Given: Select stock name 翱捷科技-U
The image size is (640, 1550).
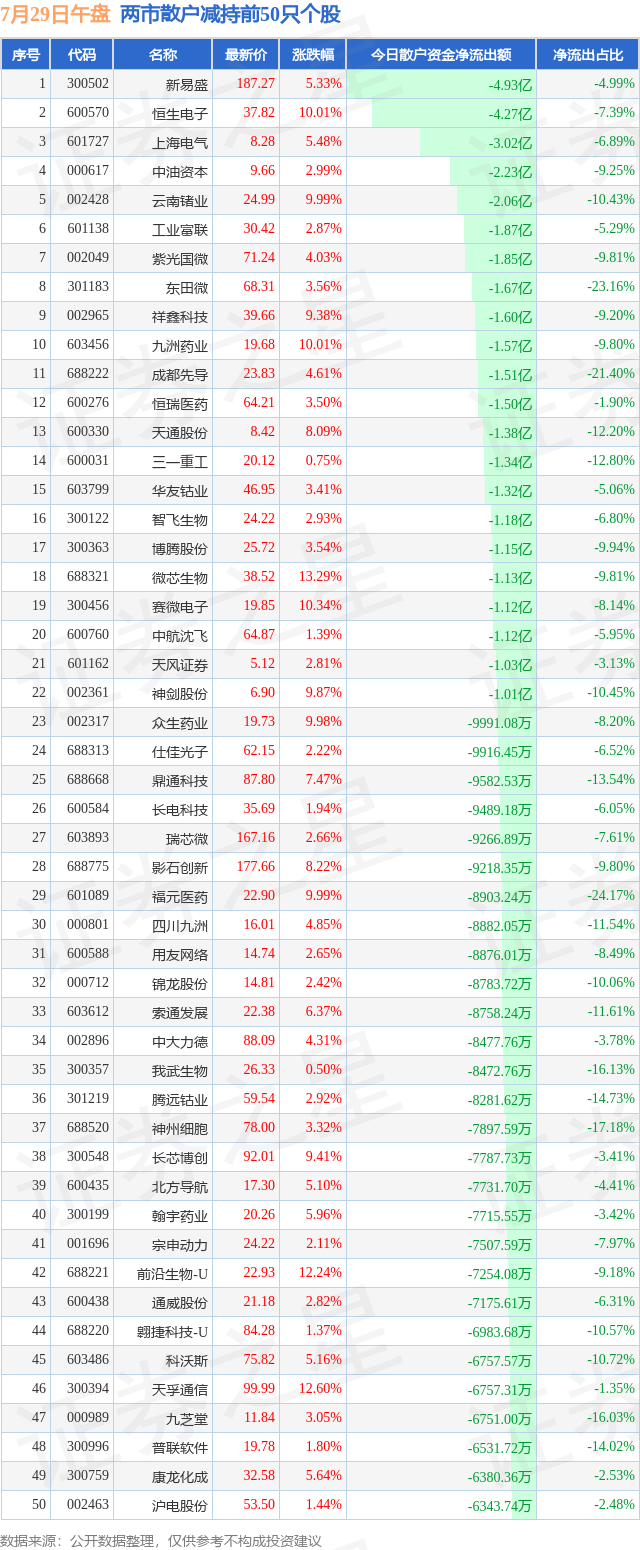Looking at the screenshot, I should click(173, 1331).
